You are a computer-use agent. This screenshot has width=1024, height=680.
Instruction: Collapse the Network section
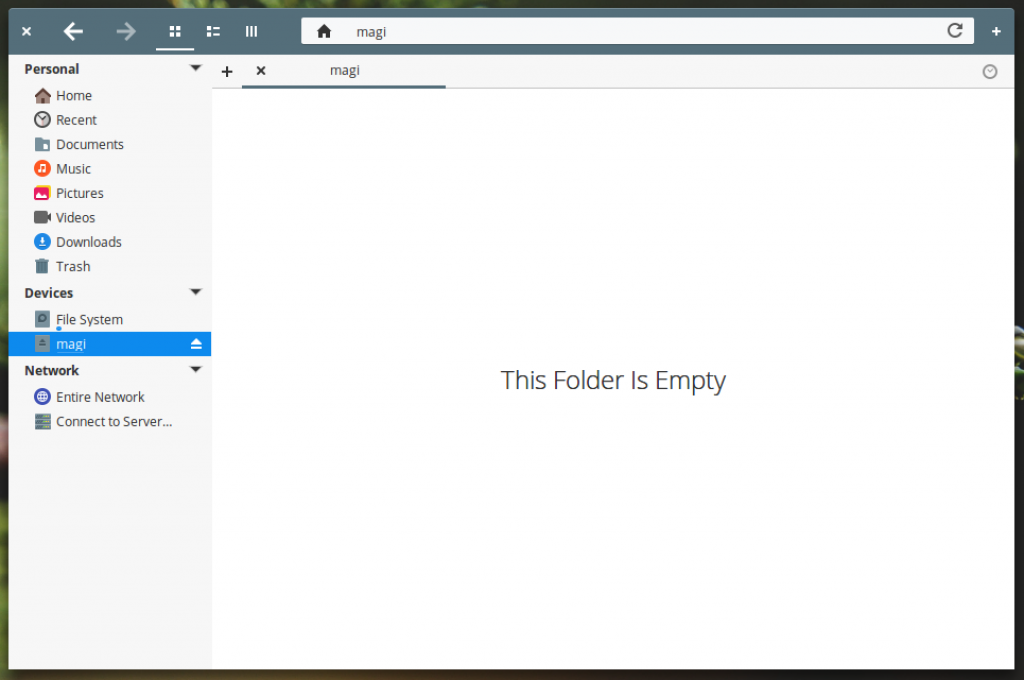[x=196, y=369]
